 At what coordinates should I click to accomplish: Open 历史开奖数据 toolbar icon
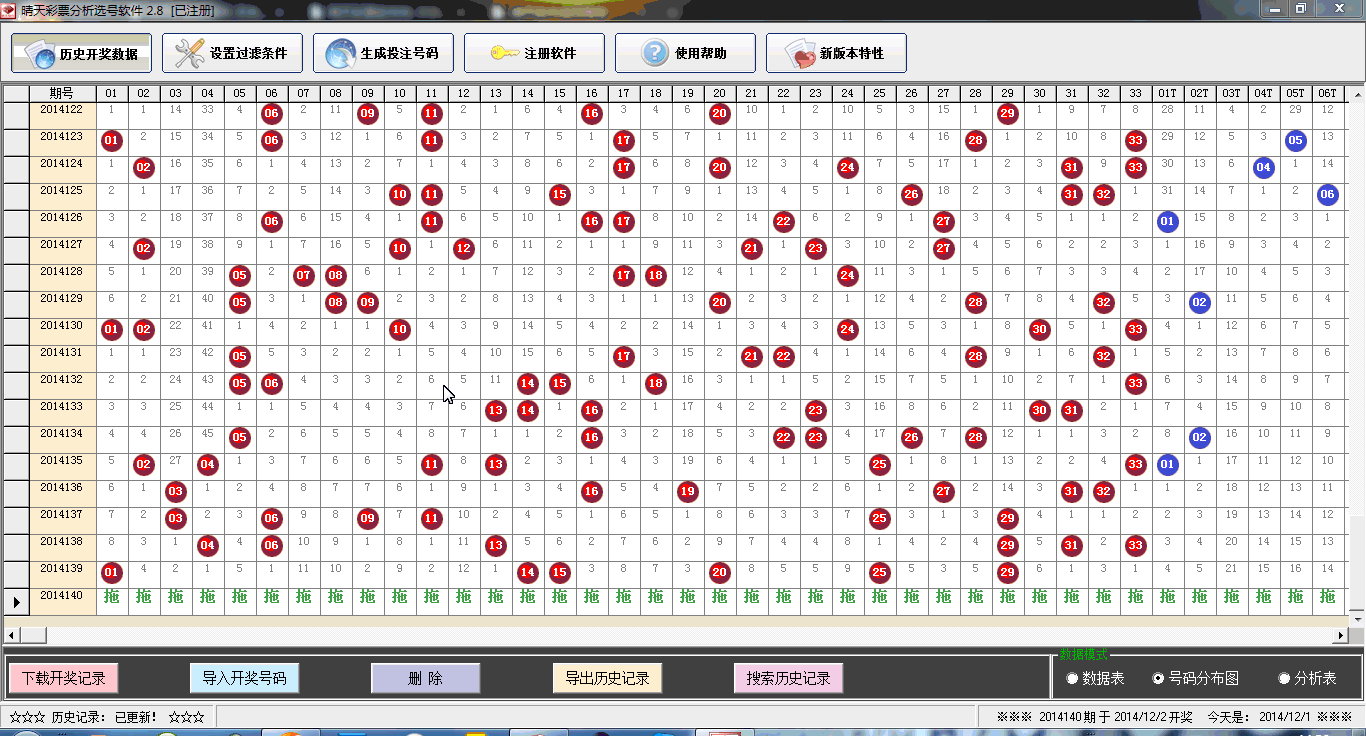[x=39, y=54]
